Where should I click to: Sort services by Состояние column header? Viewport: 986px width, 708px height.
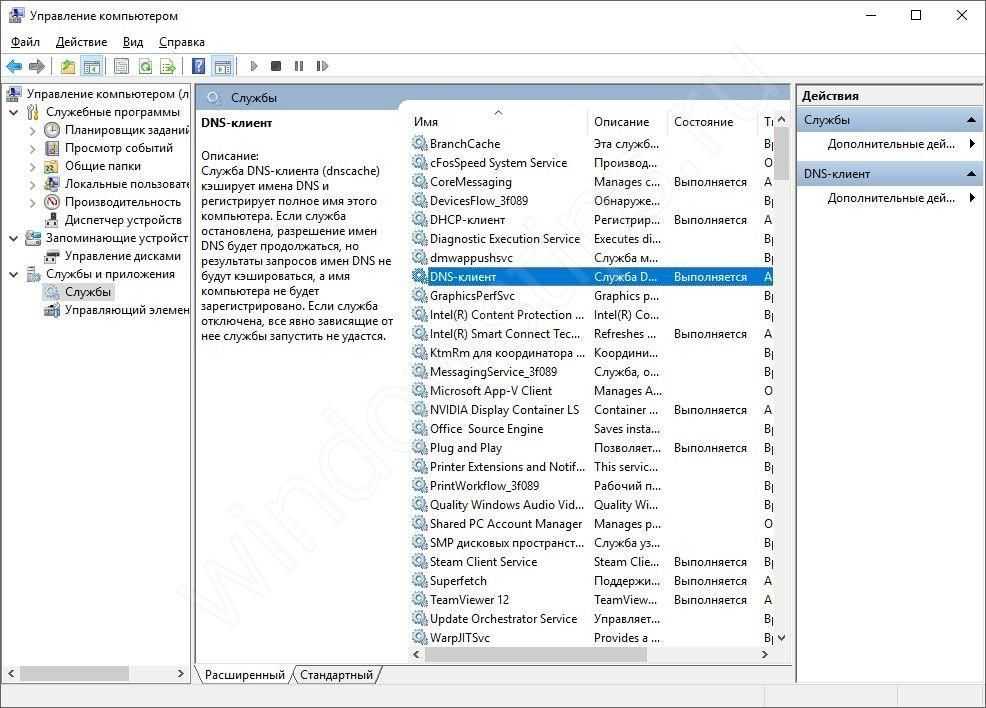[x=703, y=122]
